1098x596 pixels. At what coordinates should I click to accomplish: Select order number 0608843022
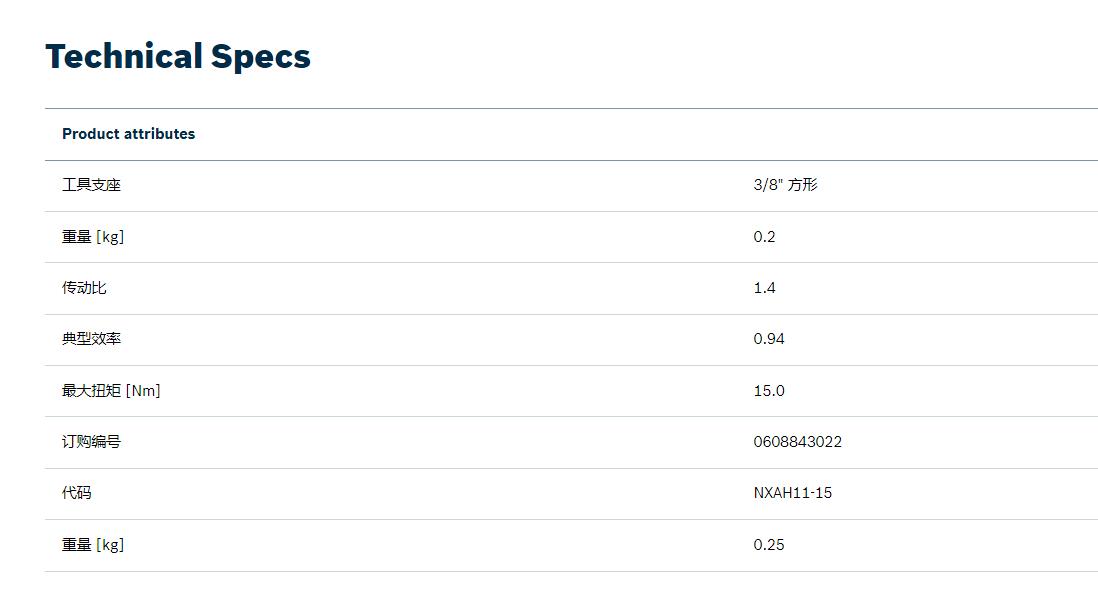point(798,442)
